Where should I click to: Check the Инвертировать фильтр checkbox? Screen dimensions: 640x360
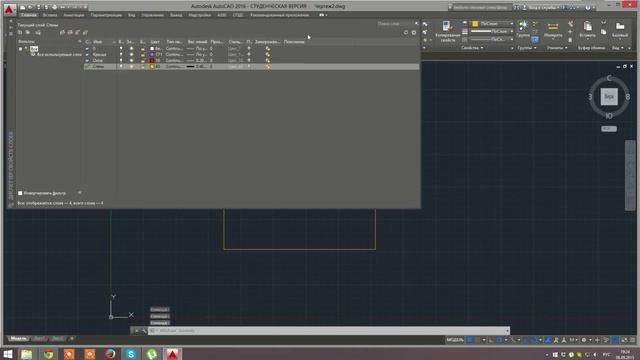point(20,193)
